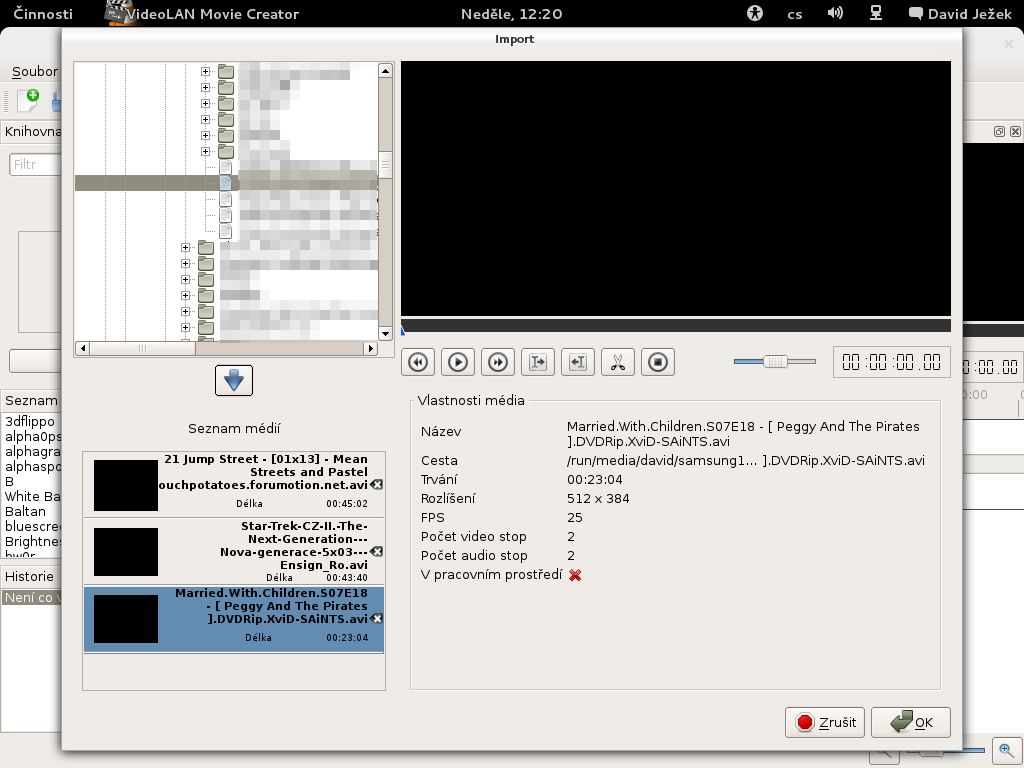This screenshot has height=768, width=1024.
Task: Float the right dock panel in main window
Action: (x=999, y=131)
